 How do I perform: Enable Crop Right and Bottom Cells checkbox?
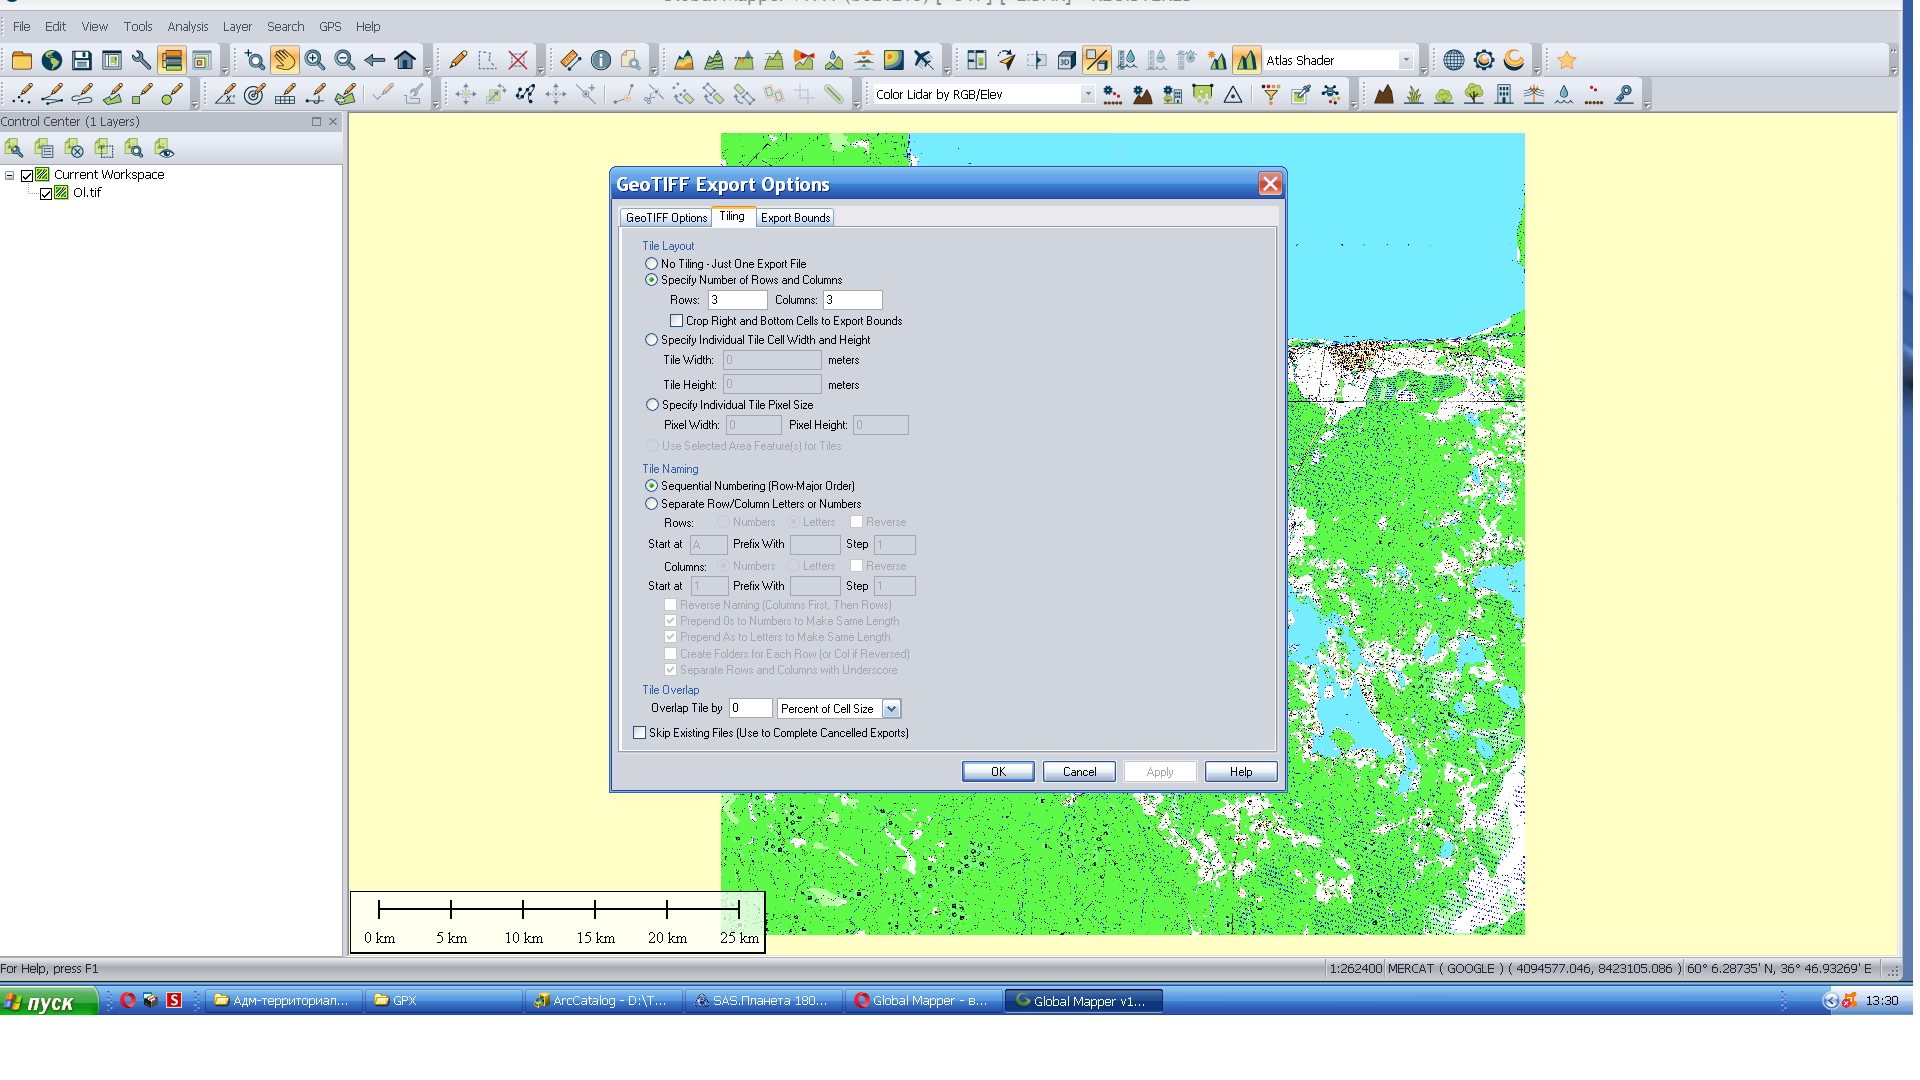tap(677, 321)
